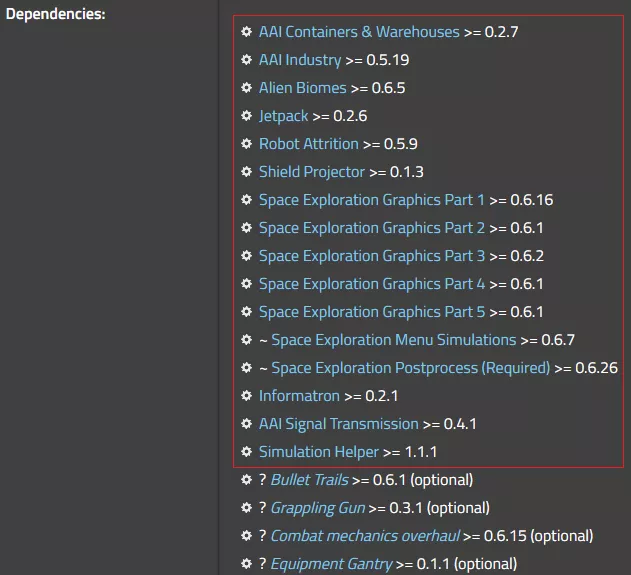The image size is (631, 575).
Task: Open the Simulation Helper mod link
Action: 319,452
